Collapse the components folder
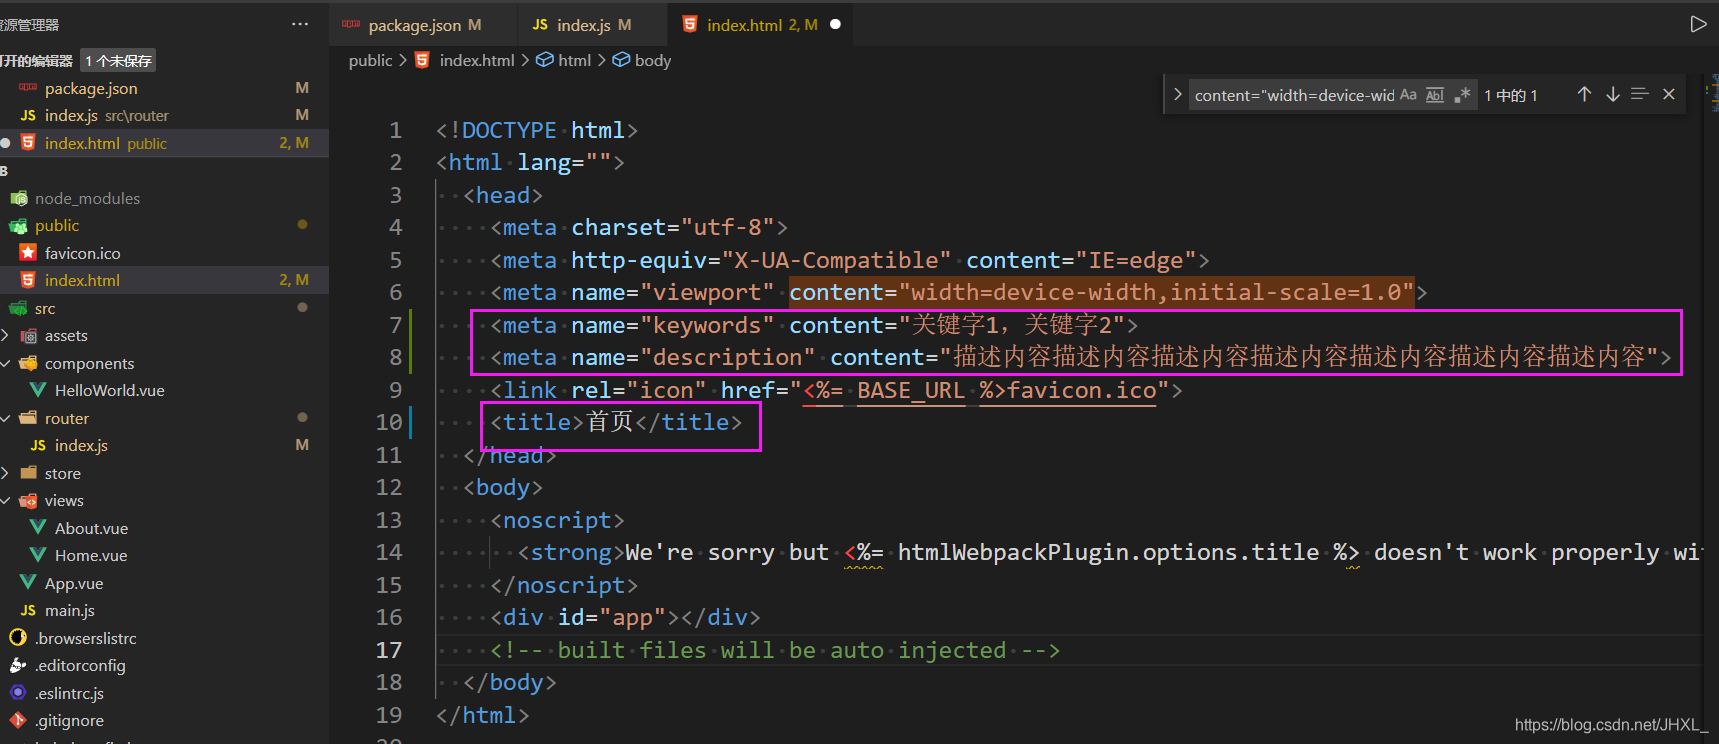 click(x=164, y=363)
